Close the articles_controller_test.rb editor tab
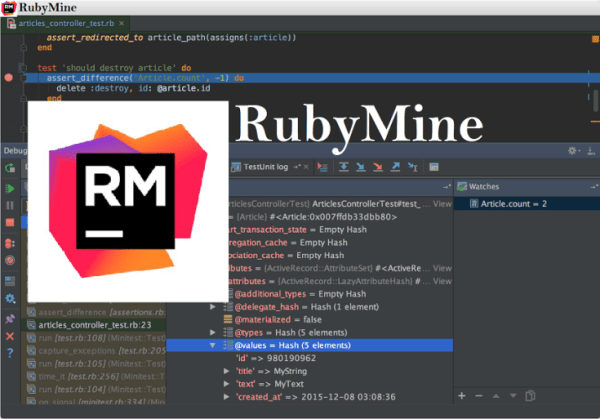 tap(121, 23)
